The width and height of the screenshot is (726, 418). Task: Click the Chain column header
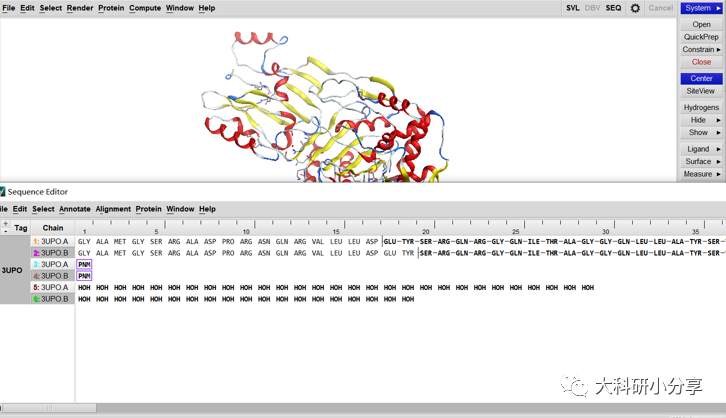[53, 228]
